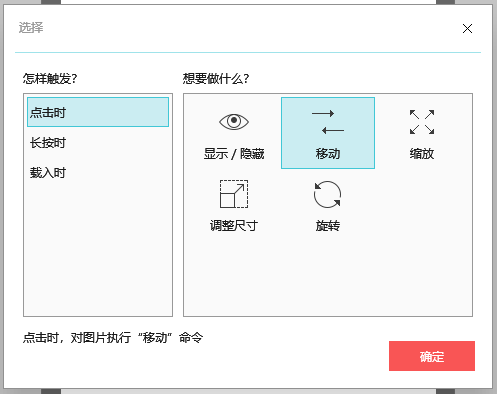Click the 显示 / 隐藏 text label

[234, 154]
